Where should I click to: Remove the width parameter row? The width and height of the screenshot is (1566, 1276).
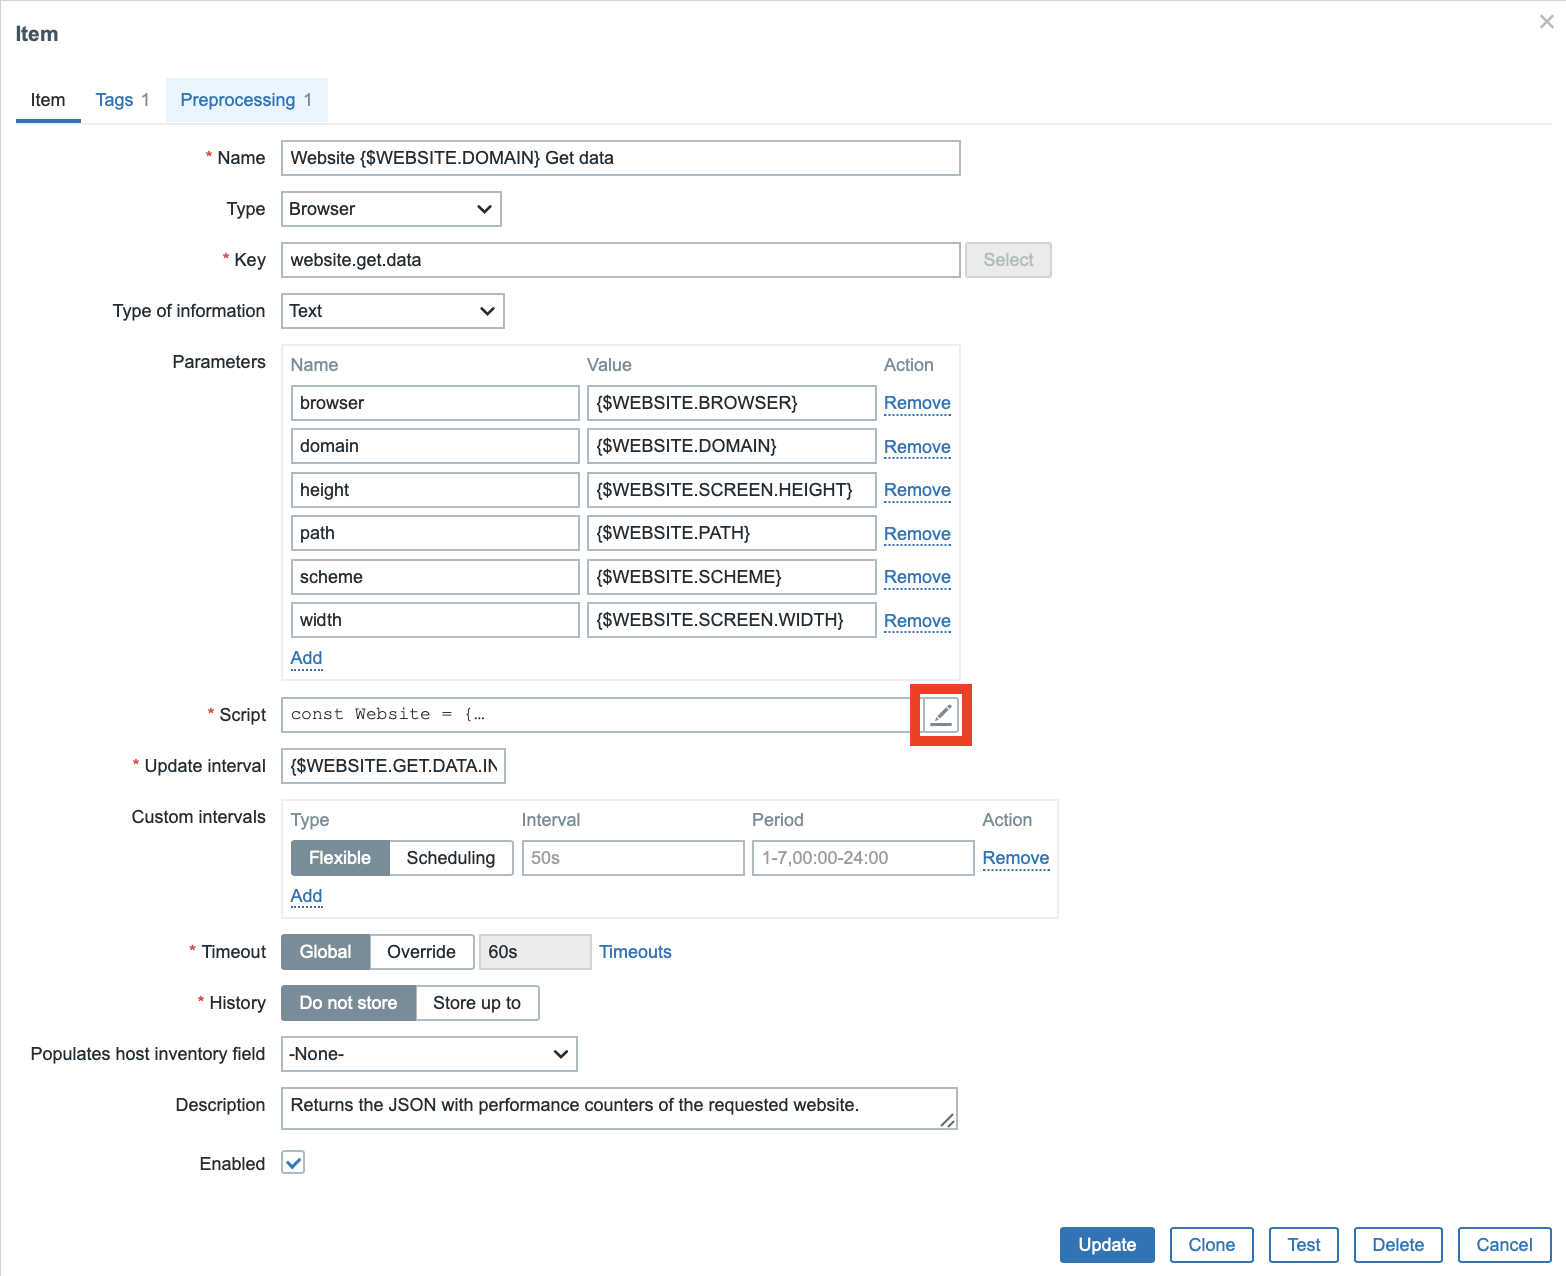point(916,621)
